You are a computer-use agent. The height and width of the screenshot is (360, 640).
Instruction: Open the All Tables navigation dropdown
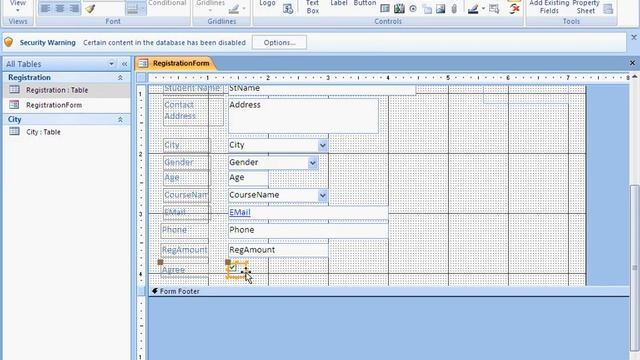[111, 64]
